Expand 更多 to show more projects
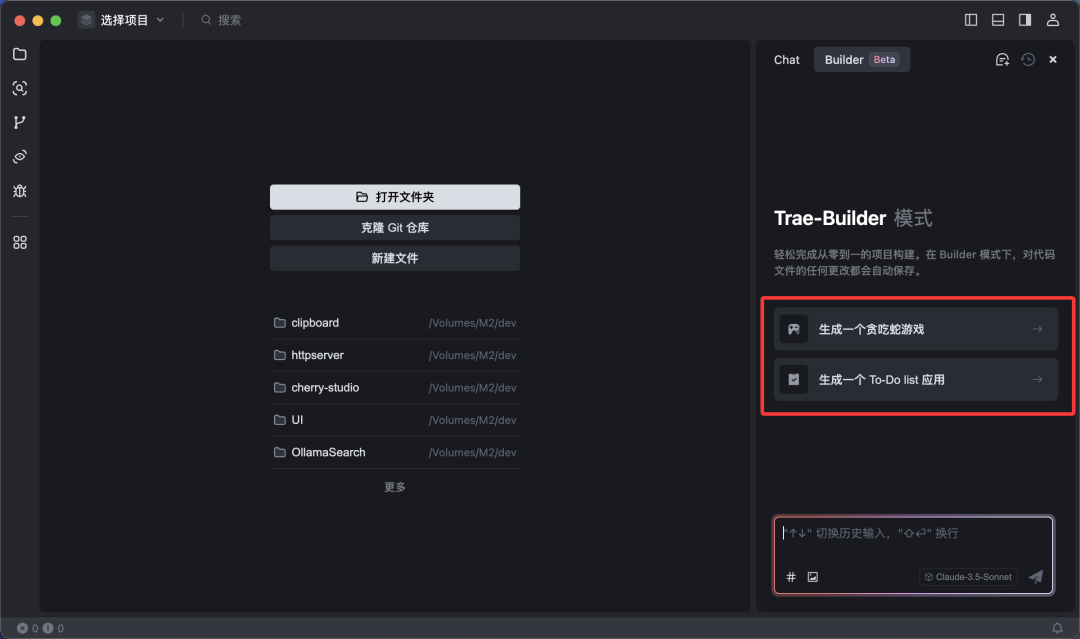The width and height of the screenshot is (1080, 639). tap(395, 487)
